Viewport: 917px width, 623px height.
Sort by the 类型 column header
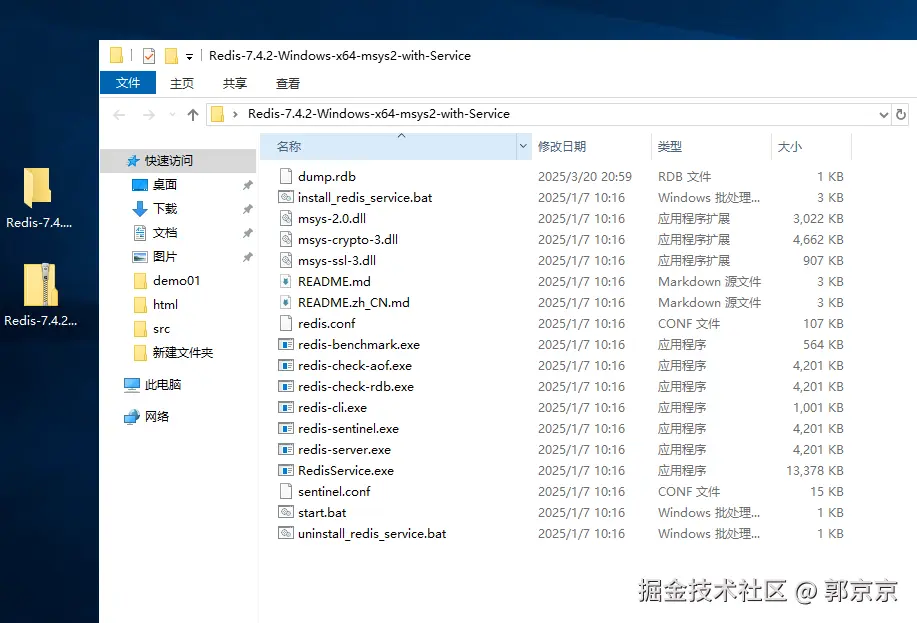pyautogui.click(x=711, y=146)
